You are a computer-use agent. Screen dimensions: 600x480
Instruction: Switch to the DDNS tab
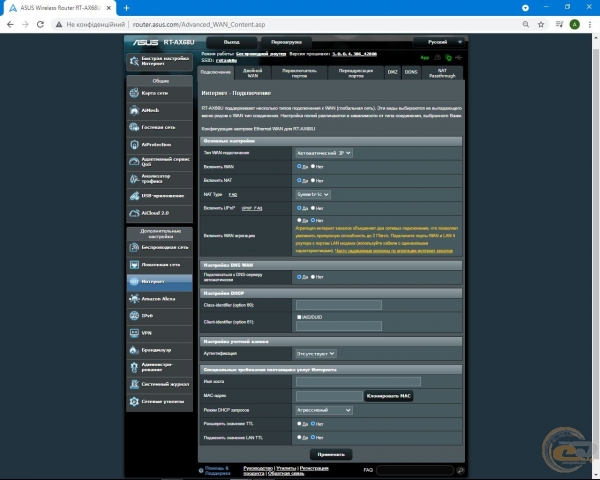point(411,72)
